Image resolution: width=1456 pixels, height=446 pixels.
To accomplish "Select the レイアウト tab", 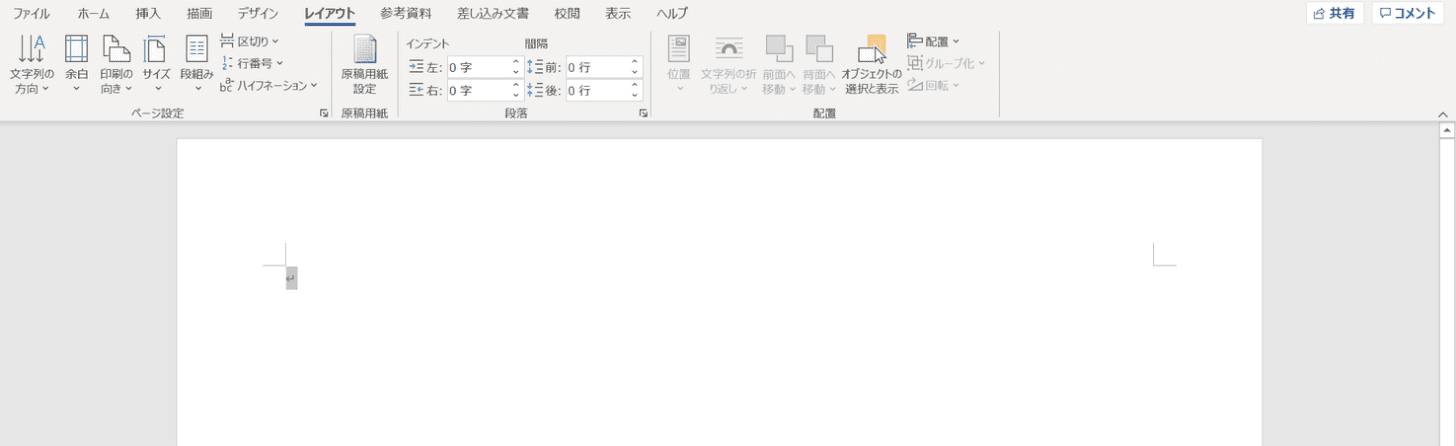I will click(330, 13).
